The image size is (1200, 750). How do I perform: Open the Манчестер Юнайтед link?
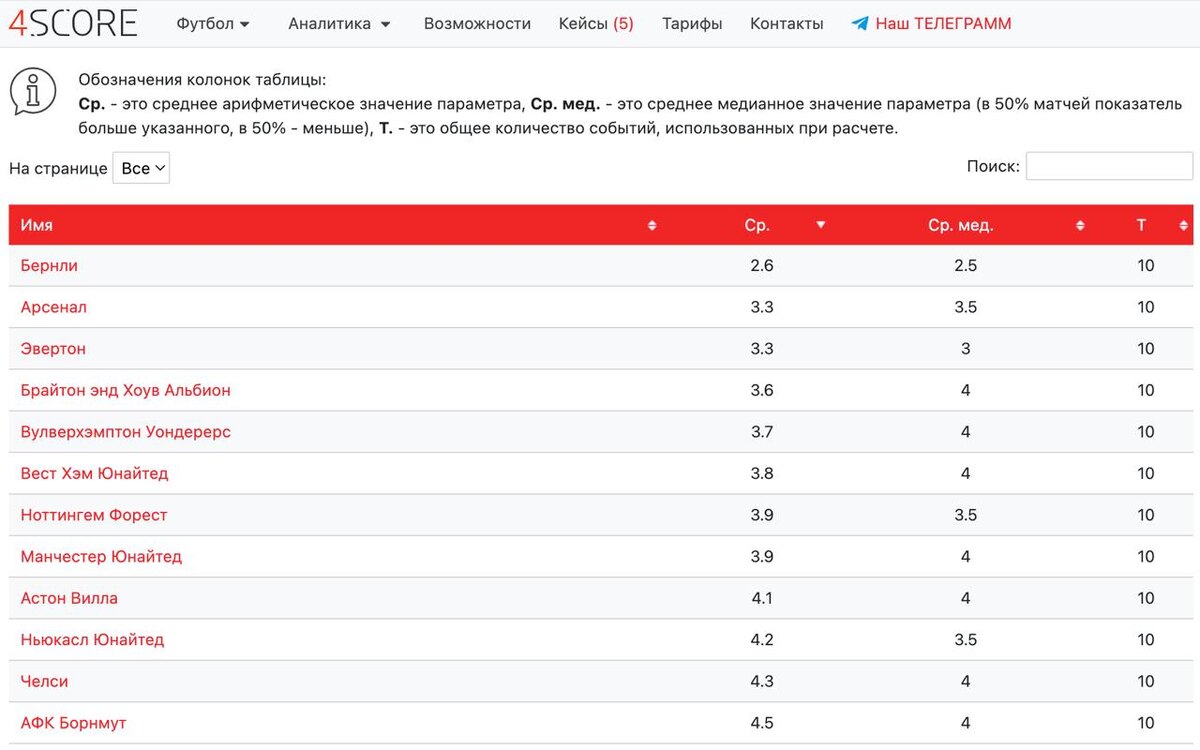(x=101, y=556)
